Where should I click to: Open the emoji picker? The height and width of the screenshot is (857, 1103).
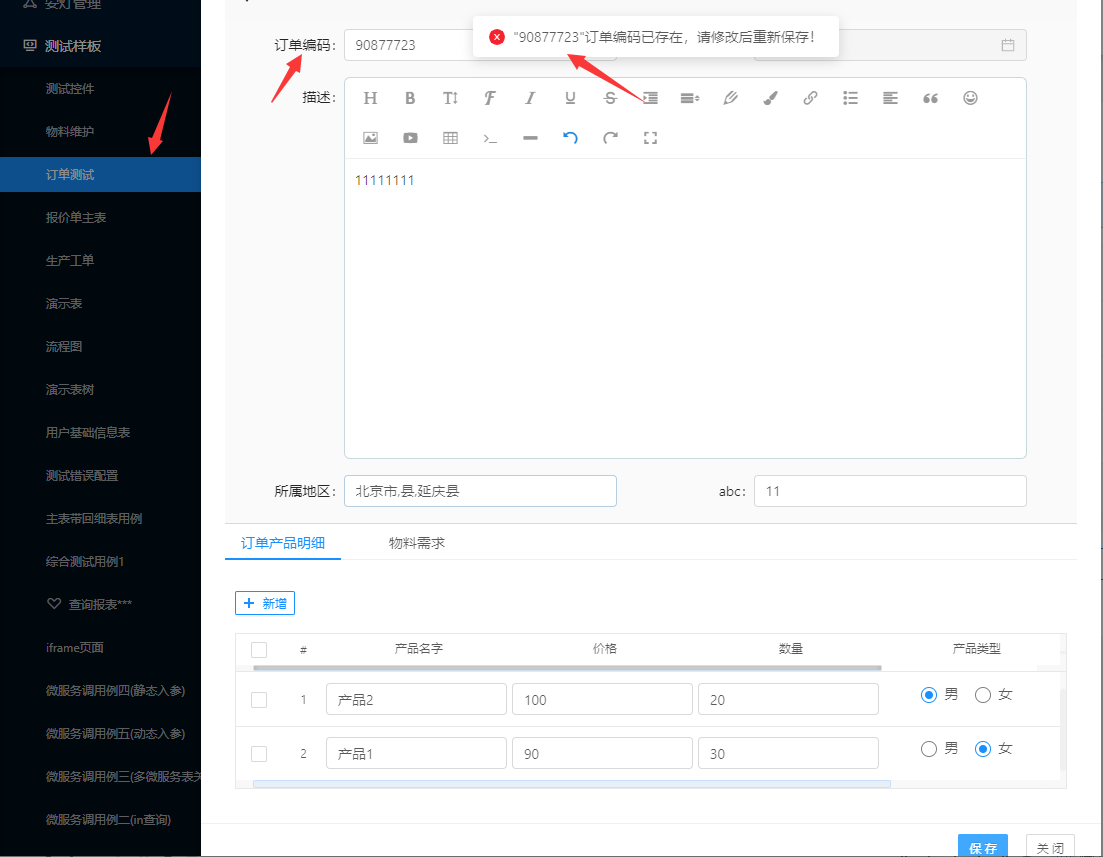tap(970, 98)
